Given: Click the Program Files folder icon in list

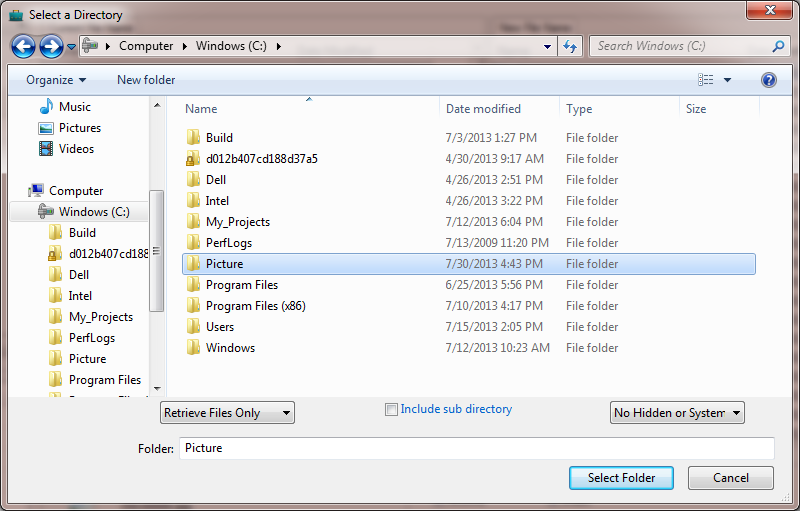Looking at the screenshot, I should tap(193, 285).
